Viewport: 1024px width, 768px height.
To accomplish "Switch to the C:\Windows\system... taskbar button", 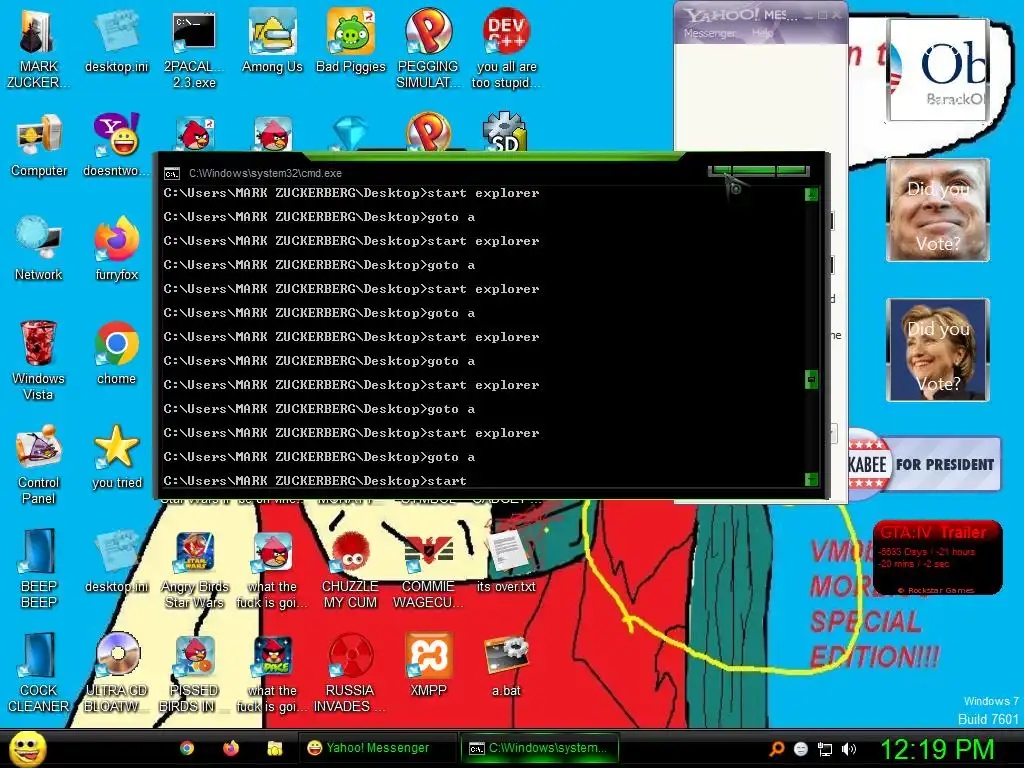I will [539, 748].
